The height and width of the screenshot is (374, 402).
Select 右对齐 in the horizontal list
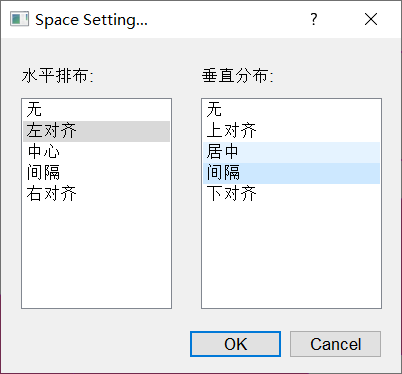96,194
